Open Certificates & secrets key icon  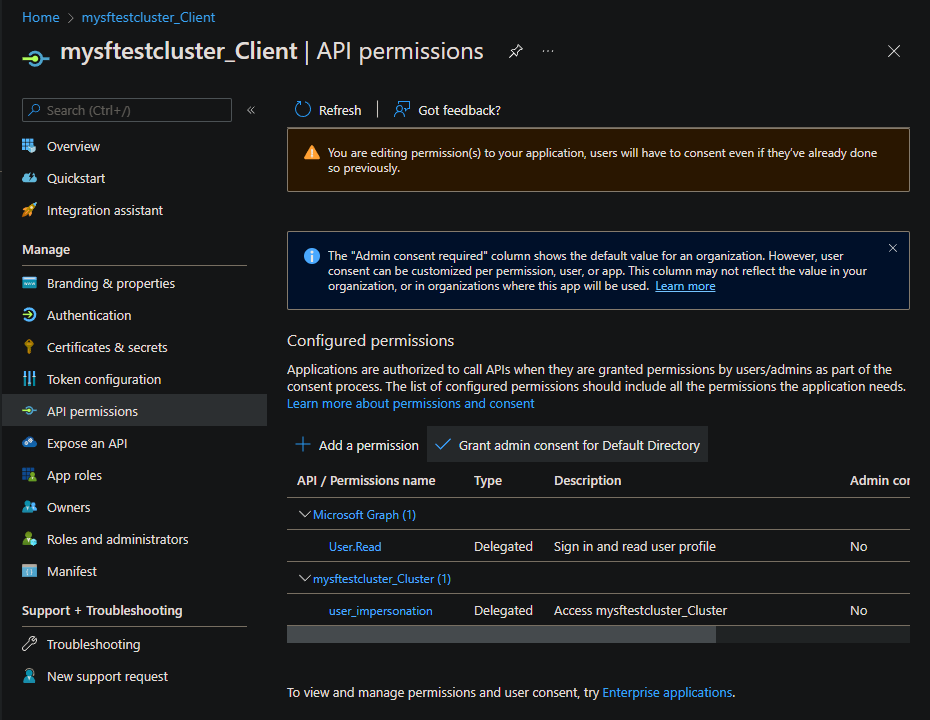(x=29, y=347)
